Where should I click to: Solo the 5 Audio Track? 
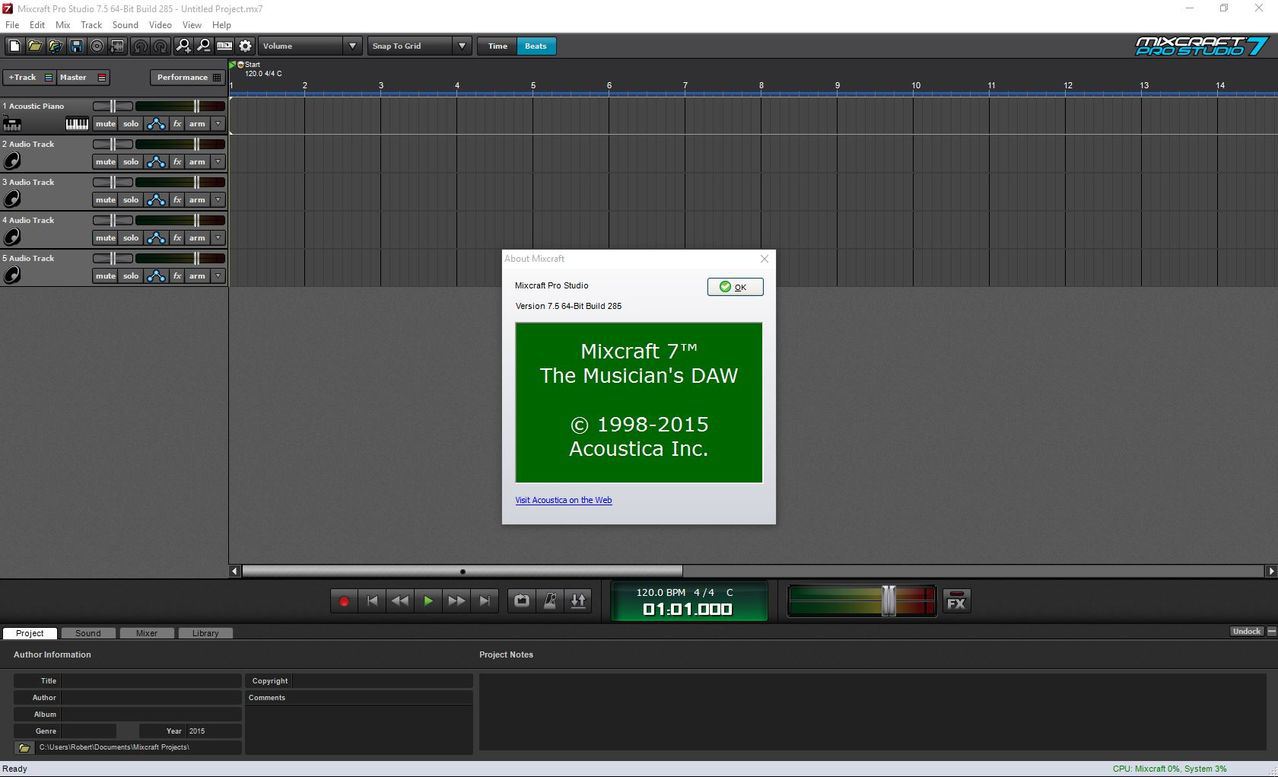pos(131,276)
